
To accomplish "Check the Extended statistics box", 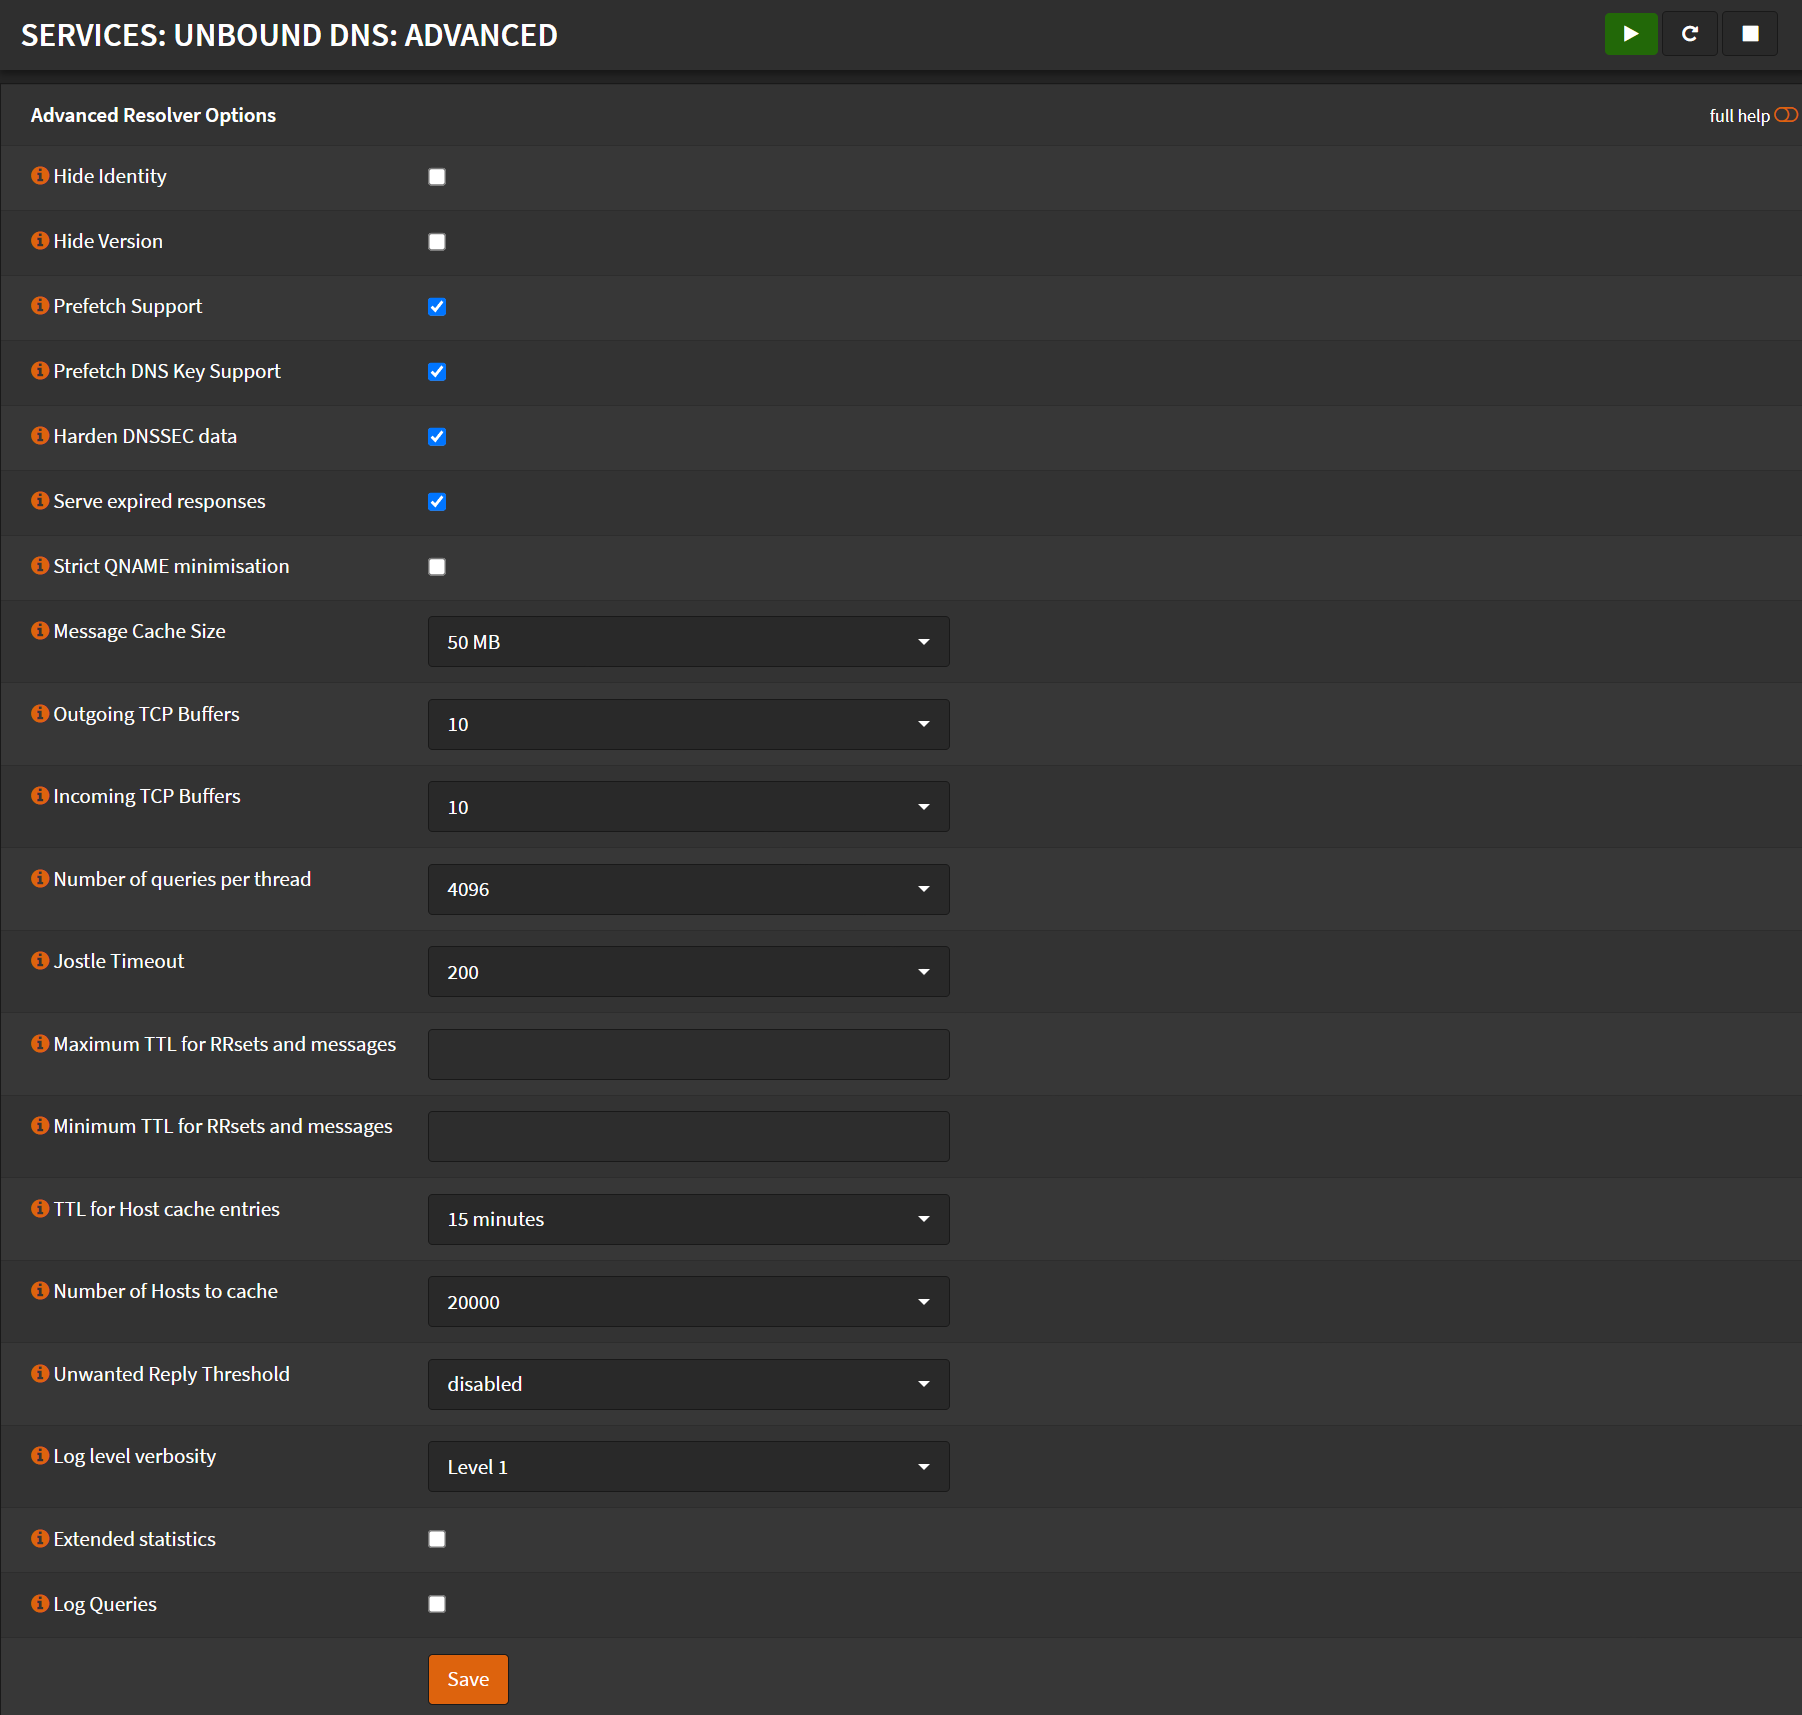I will (x=437, y=1539).
